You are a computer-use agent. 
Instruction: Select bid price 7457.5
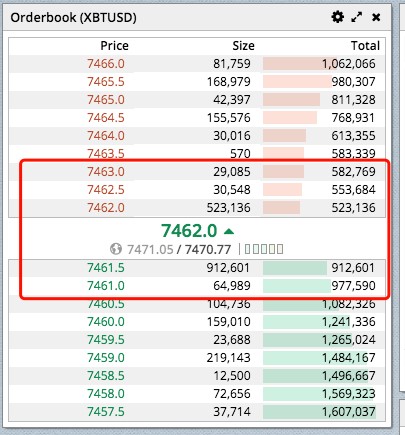(106, 412)
